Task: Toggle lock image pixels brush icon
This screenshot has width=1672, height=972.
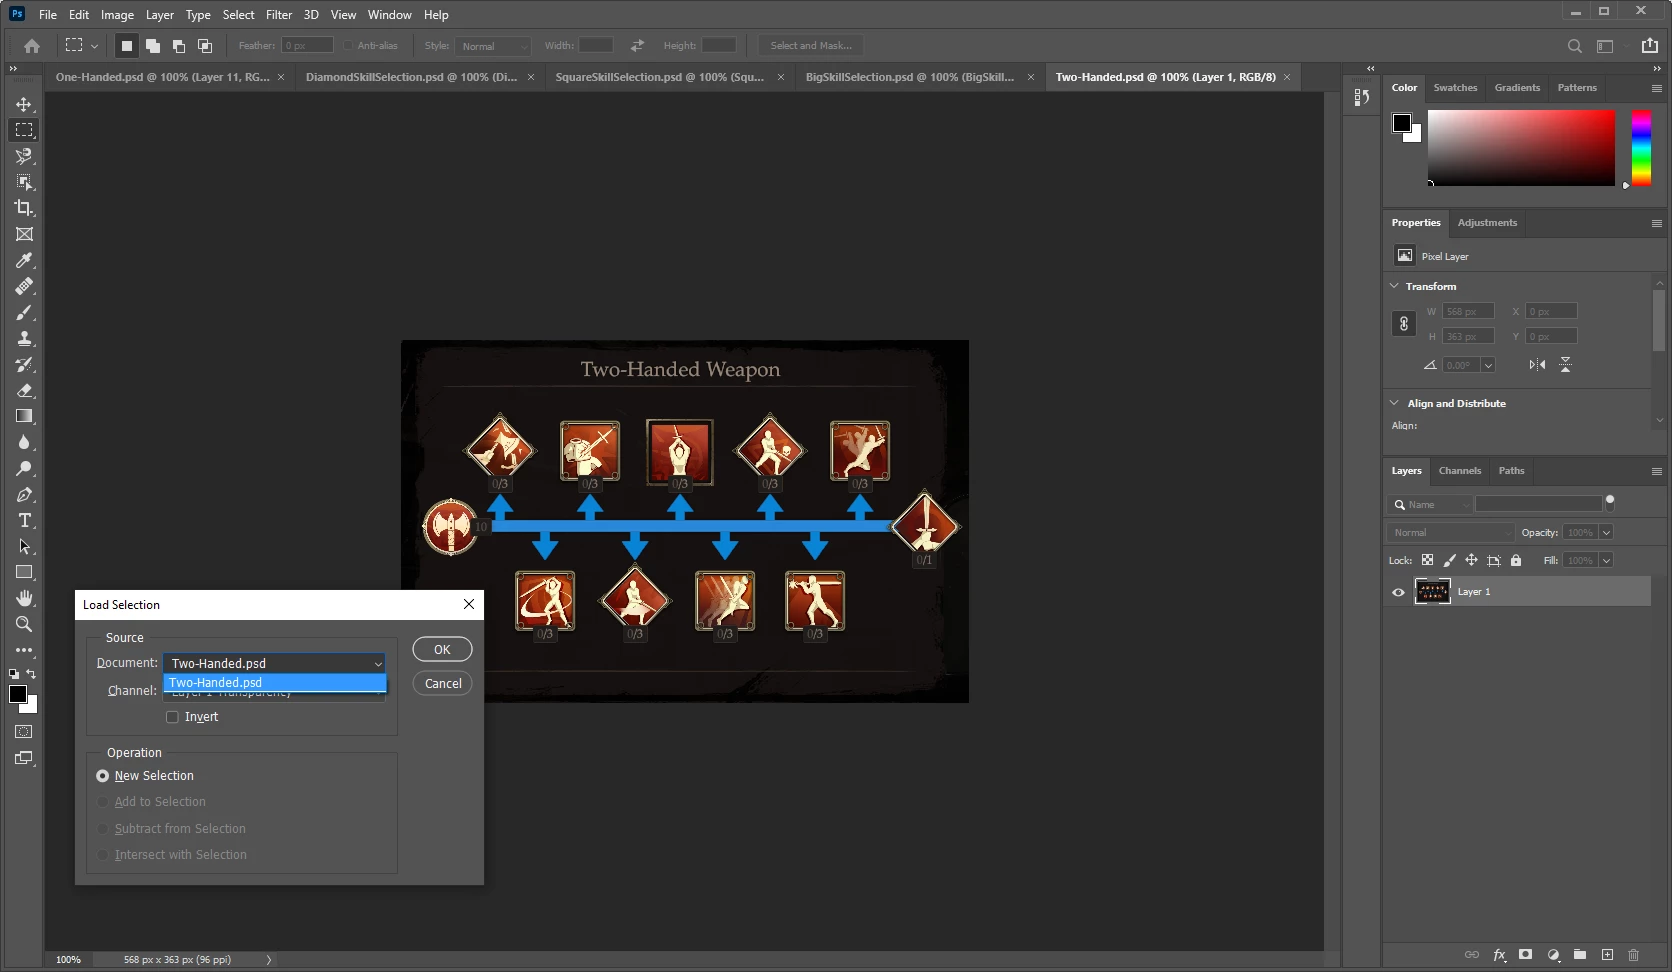Action: point(1449,560)
